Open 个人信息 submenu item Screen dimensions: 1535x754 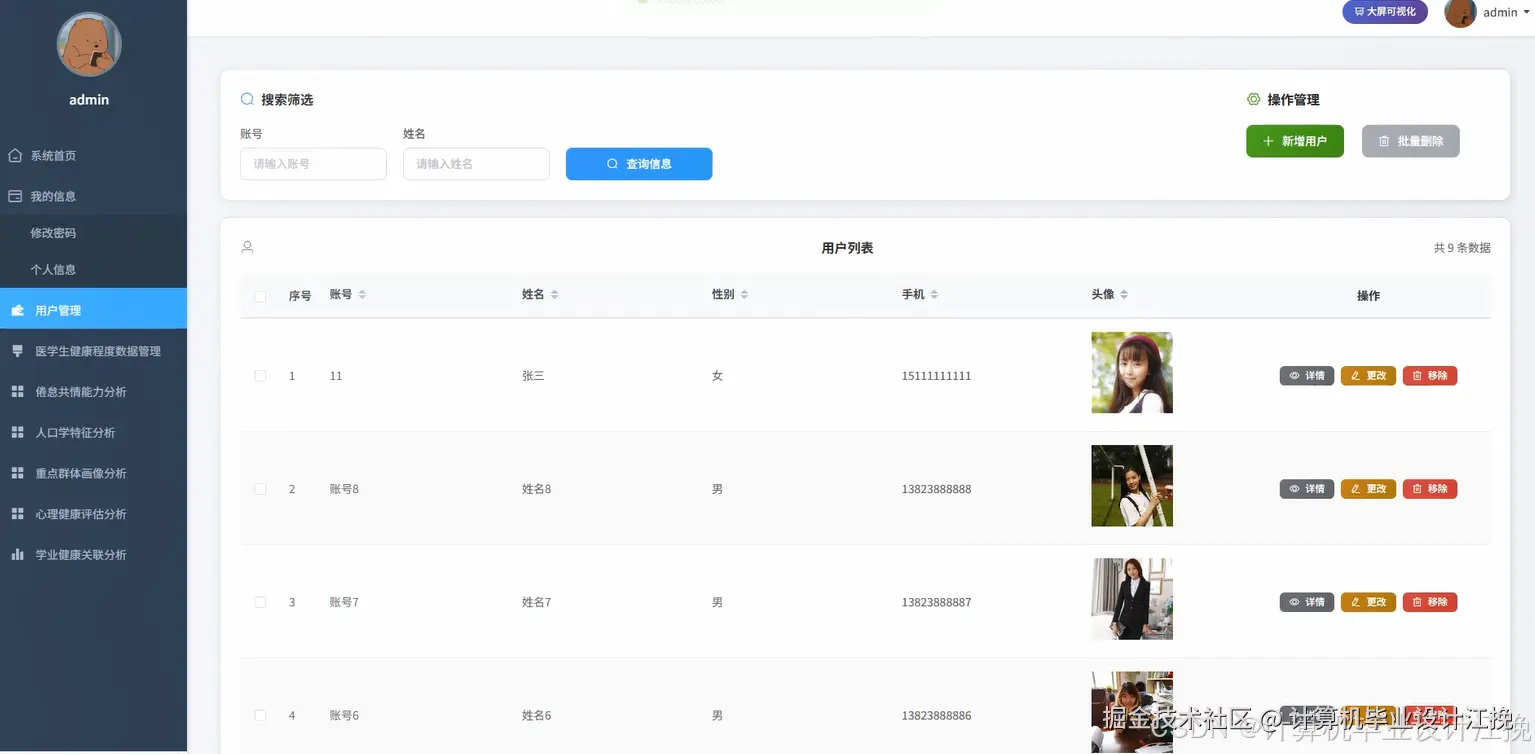93,270
